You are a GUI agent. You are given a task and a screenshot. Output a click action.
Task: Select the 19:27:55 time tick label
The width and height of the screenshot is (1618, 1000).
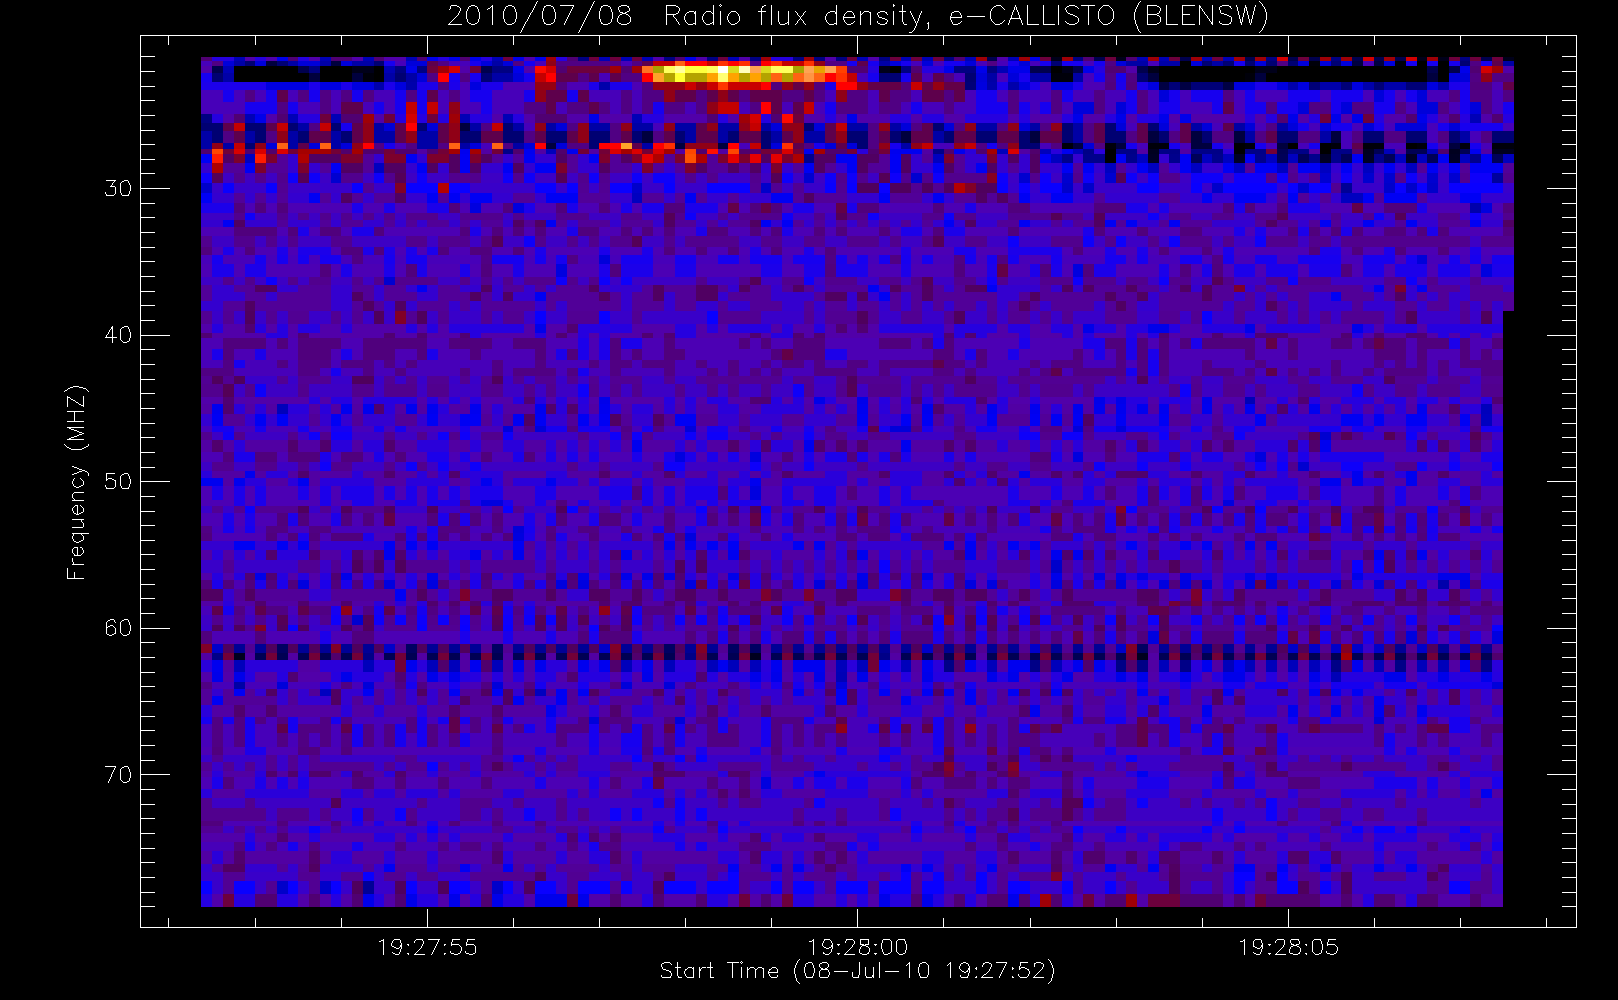427,947
